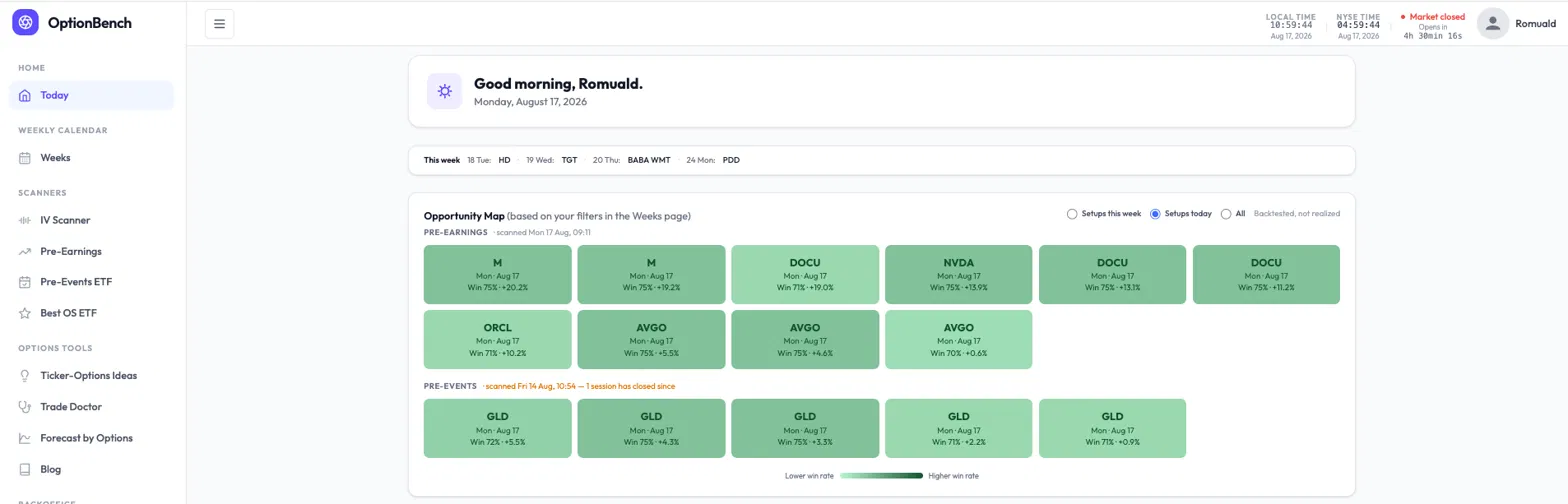Open the DOCU card with +13.1%
This screenshot has height=504, width=1568.
coord(1112,274)
